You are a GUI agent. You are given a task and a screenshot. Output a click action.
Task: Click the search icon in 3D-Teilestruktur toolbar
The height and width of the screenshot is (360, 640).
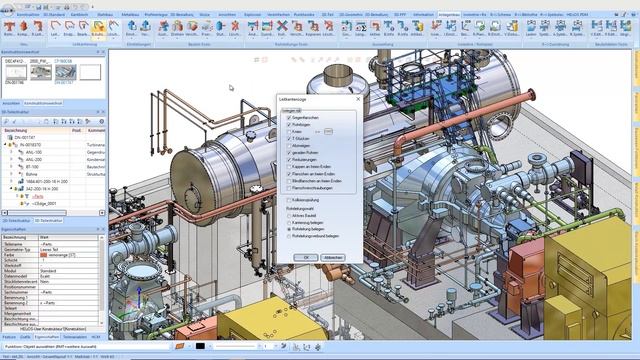[x=6, y=121]
